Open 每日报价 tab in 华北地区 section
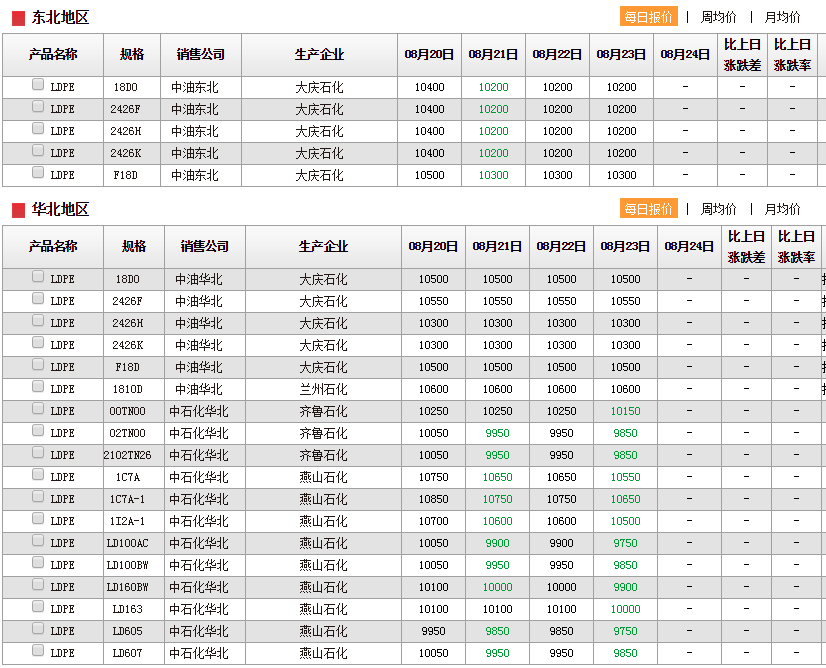The height and width of the screenshot is (668, 826). click(x=648, y=209)
